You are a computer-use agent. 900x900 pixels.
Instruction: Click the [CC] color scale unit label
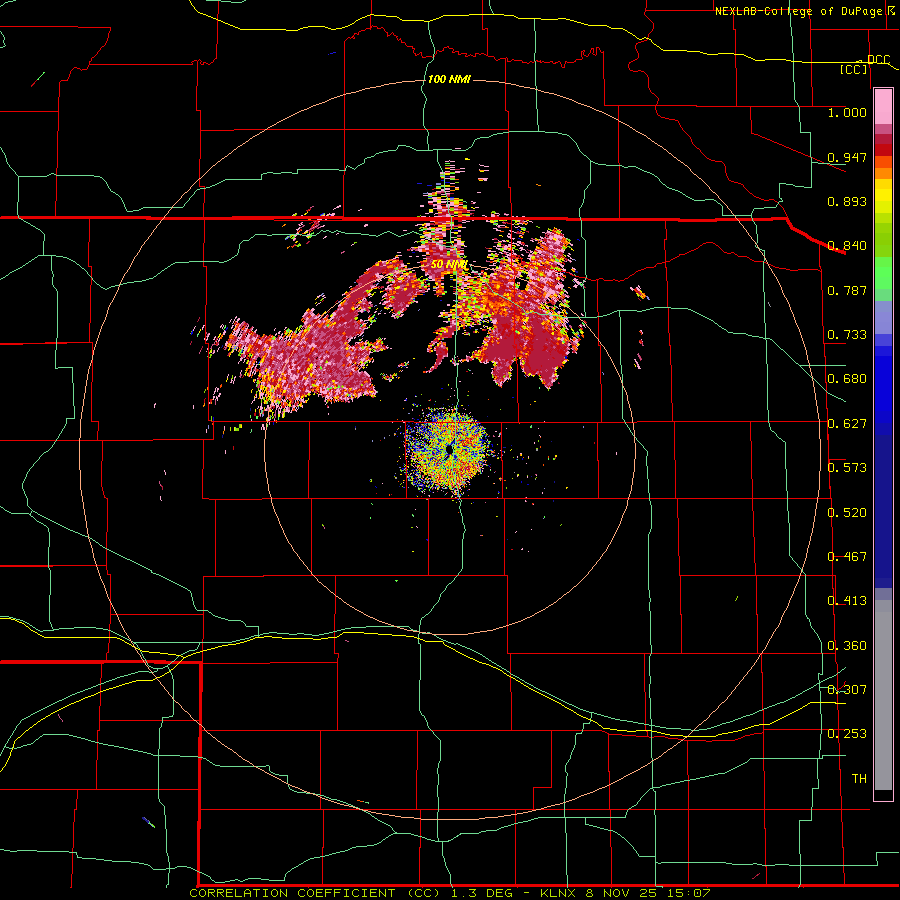point(854,70)
